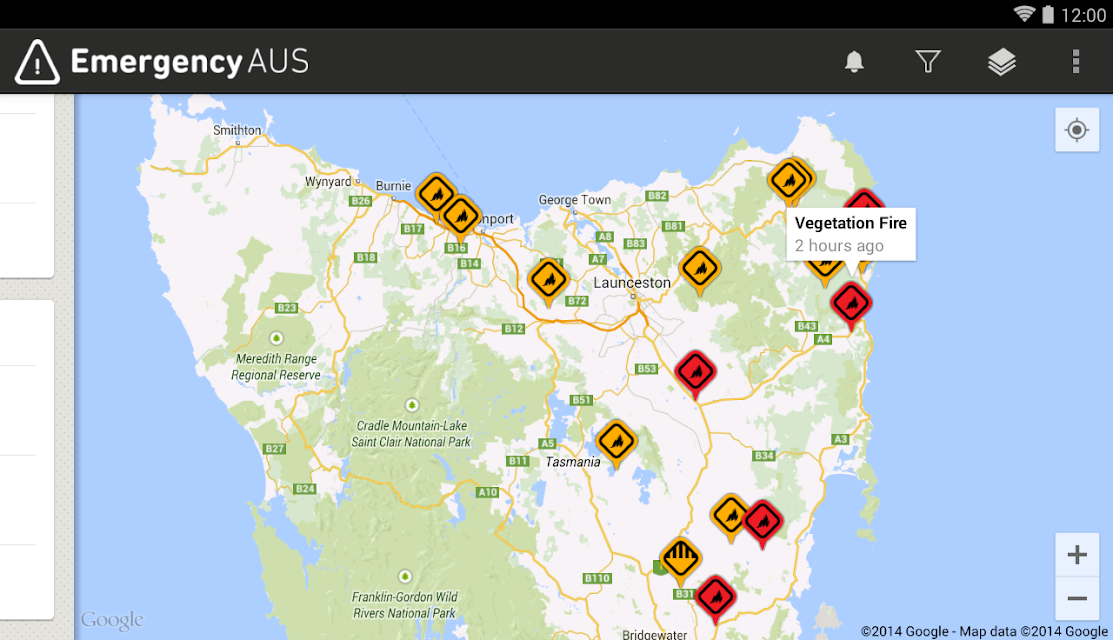Image resolution: width=1113 pixels, height=640 pixels.
Task: Open the Vegetation Fire info popup
Action: click(850, 234)
